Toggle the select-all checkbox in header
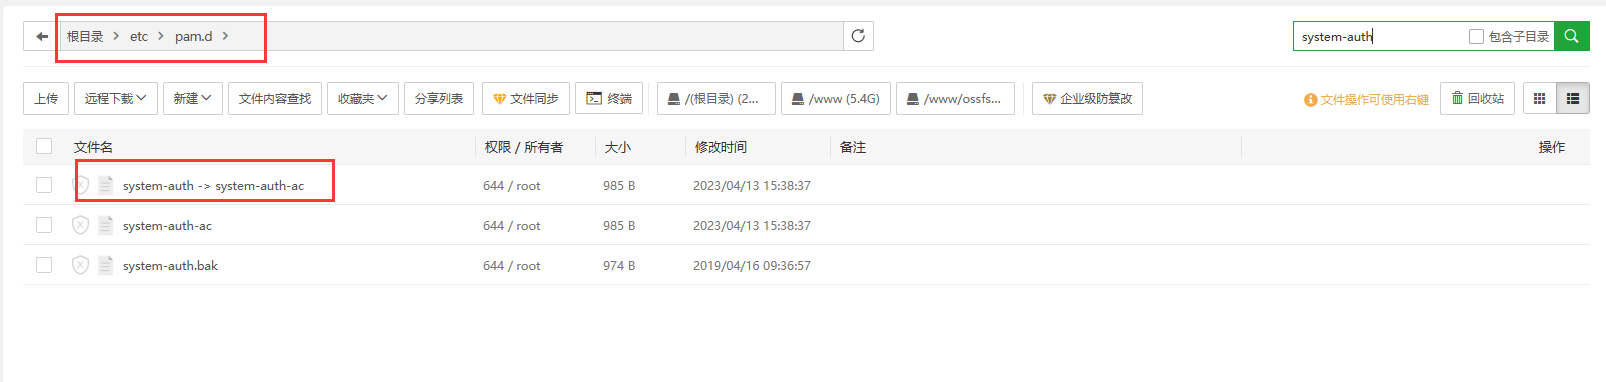This screenshot has height=382, width=1606. pos(44,146)
